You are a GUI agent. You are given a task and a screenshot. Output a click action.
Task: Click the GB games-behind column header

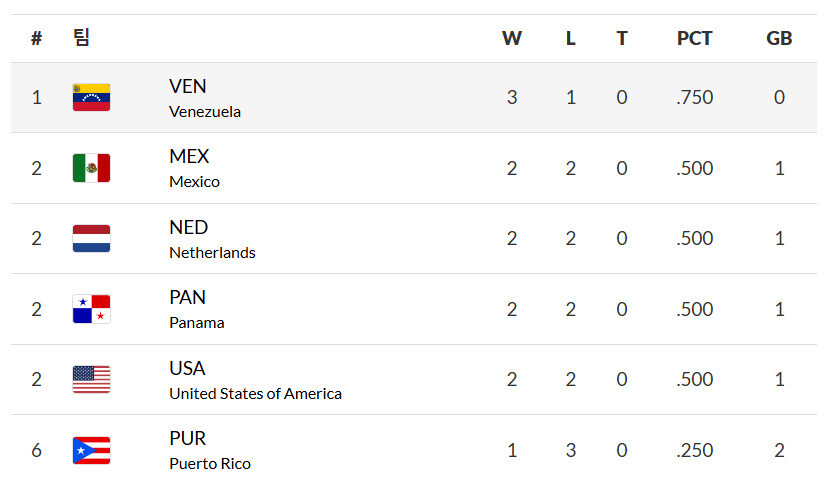click(x=779, y=39)
